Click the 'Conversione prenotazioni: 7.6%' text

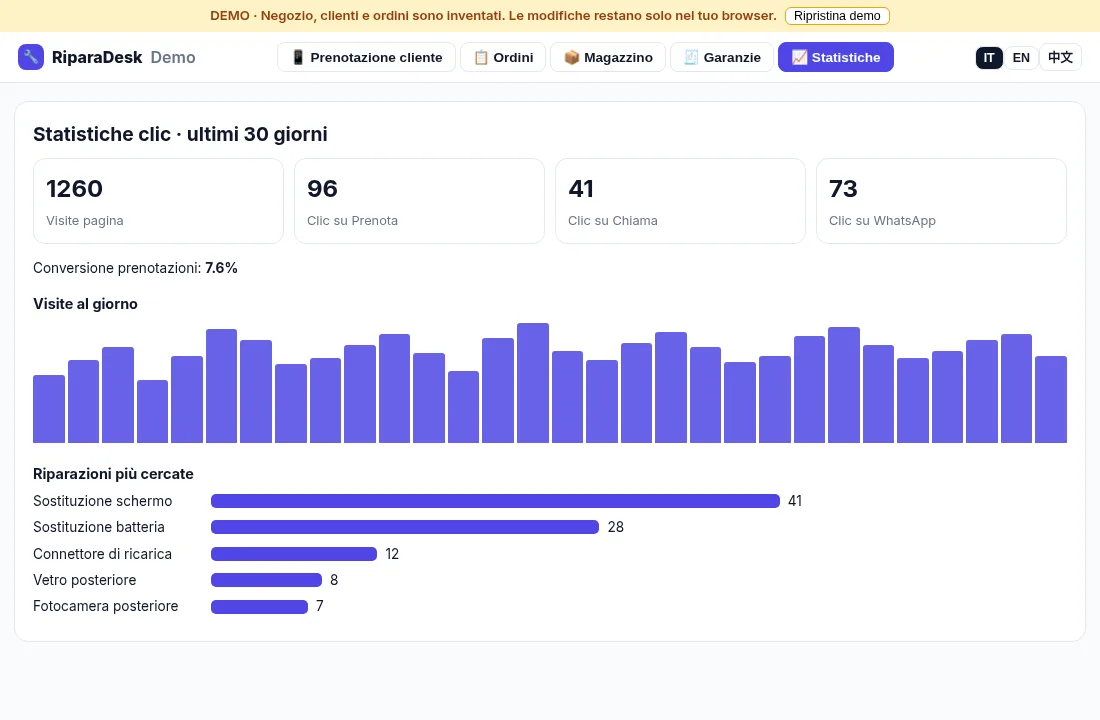tap(135, 268)
